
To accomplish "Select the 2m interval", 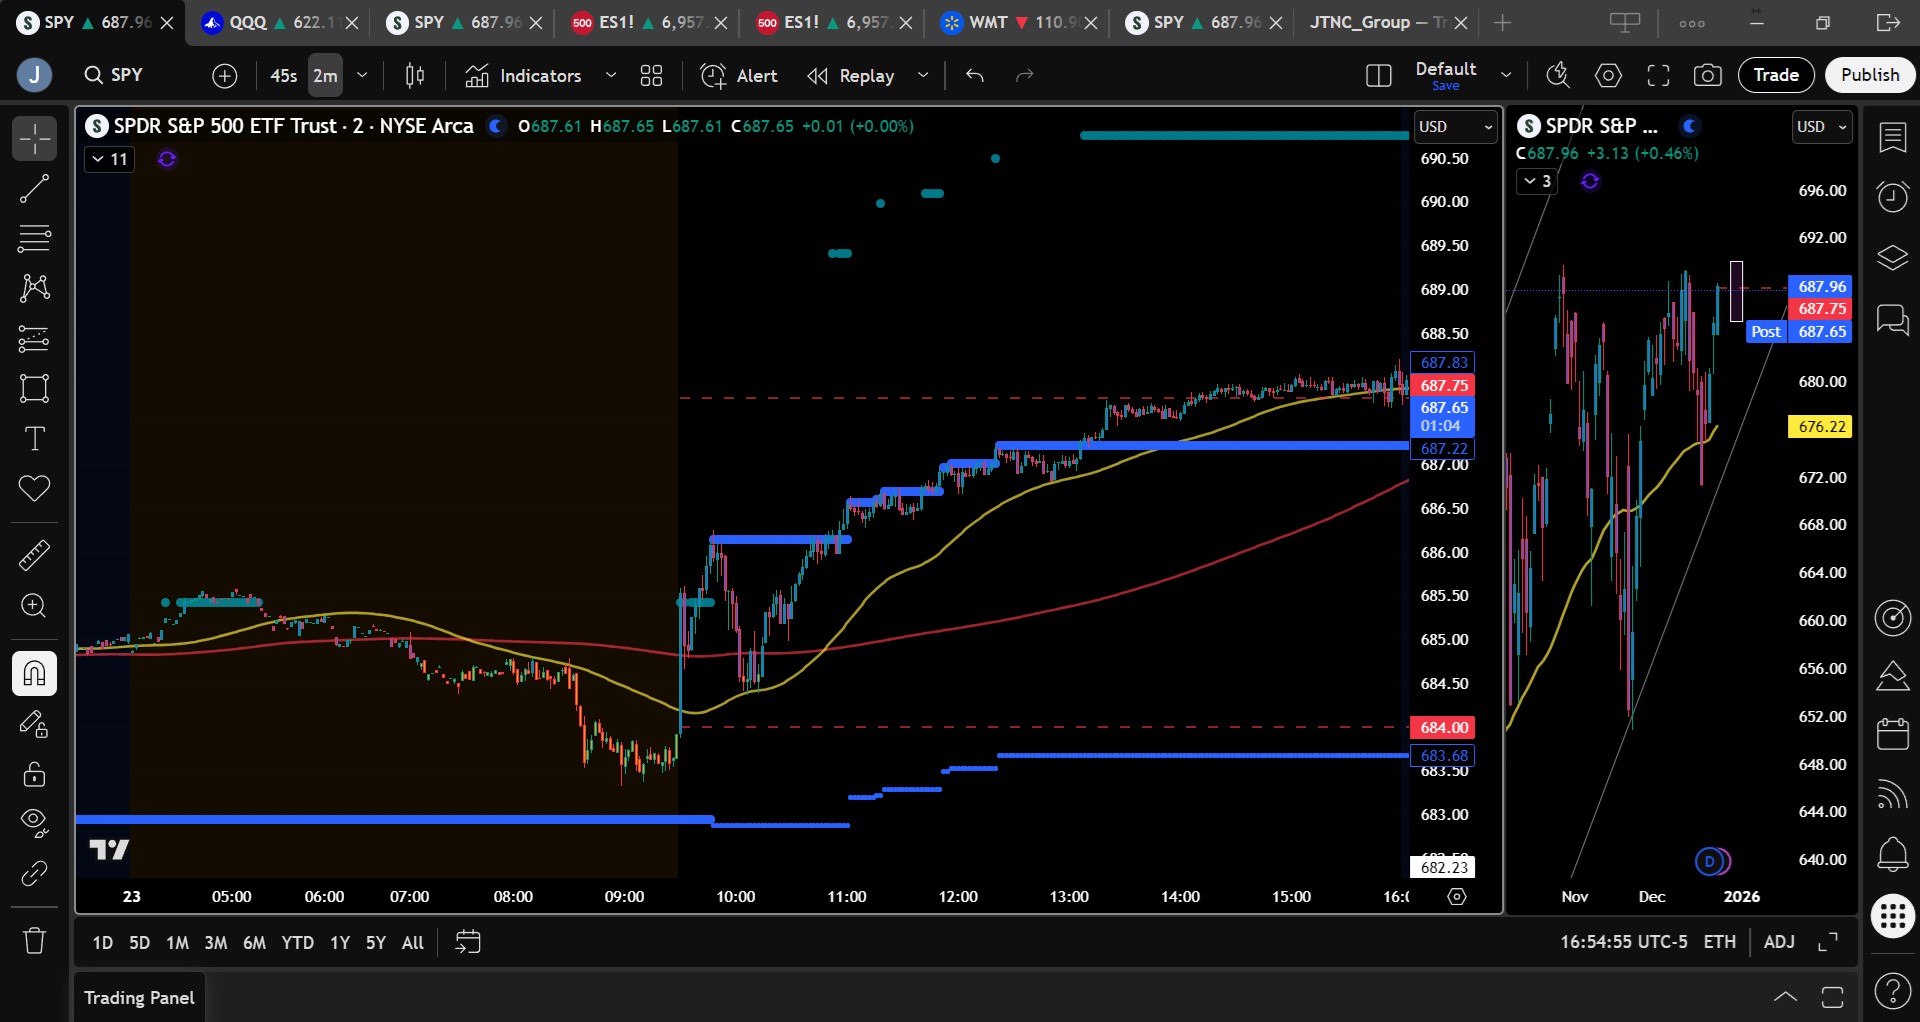I will tap(325, 76).
